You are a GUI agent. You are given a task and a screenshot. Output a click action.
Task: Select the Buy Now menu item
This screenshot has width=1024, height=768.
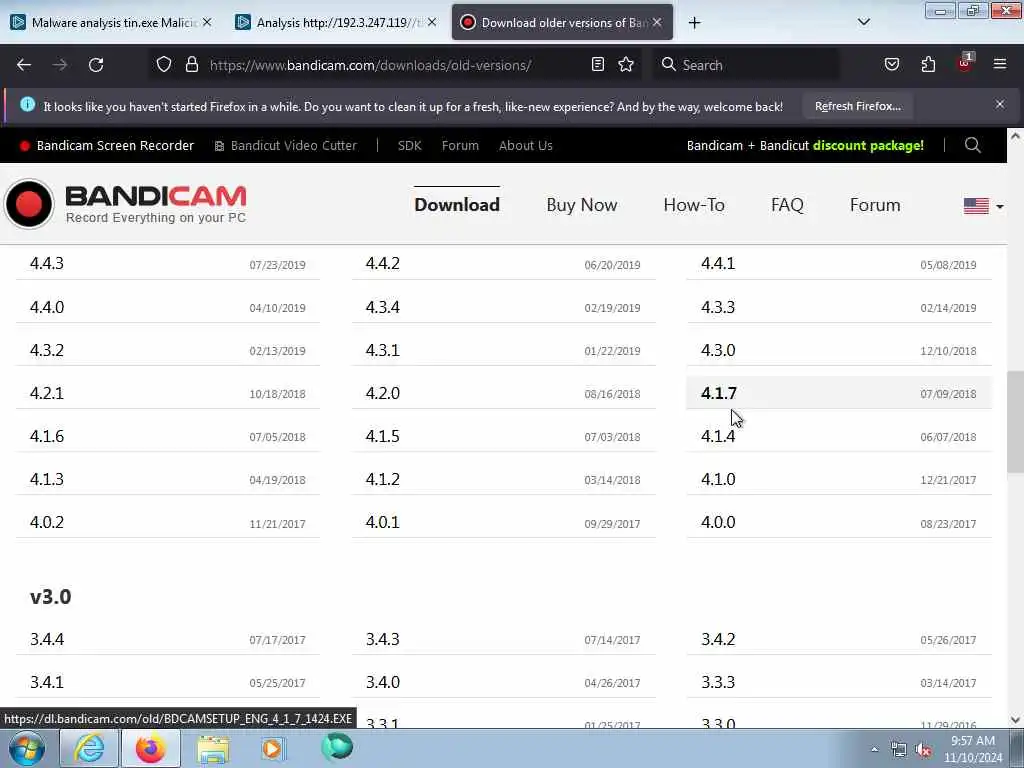tap(582, 205)
